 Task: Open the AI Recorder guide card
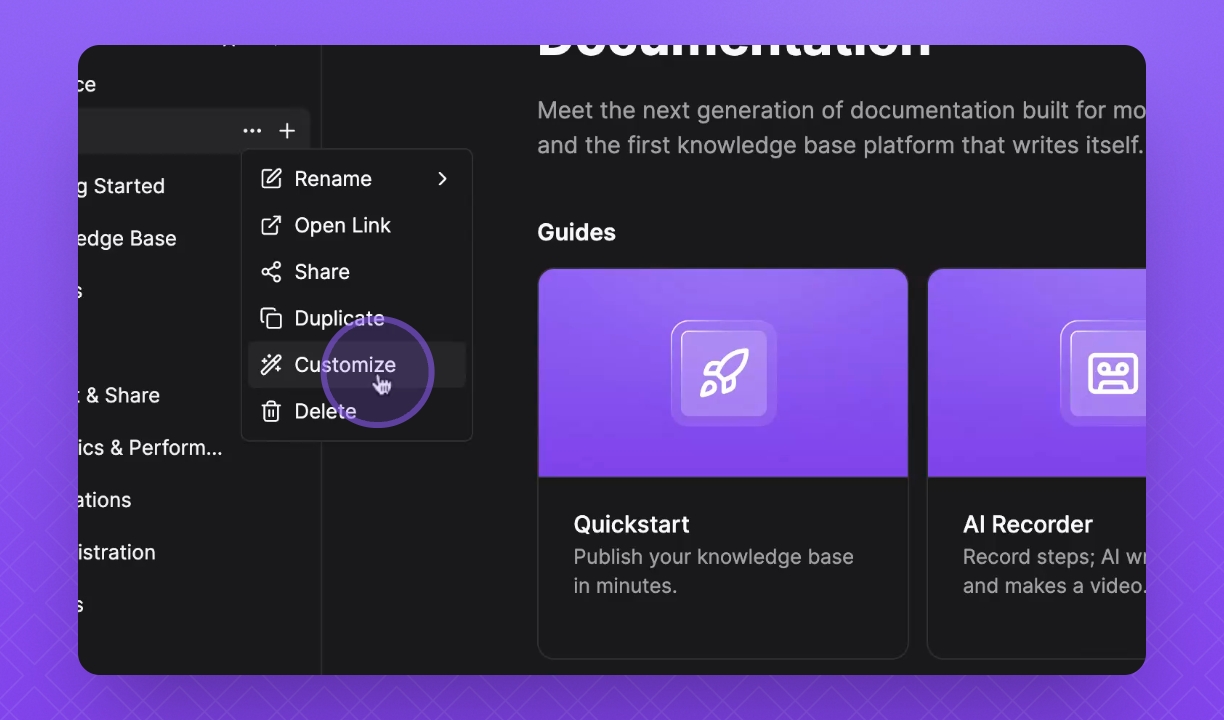(x=1036, y=463)
